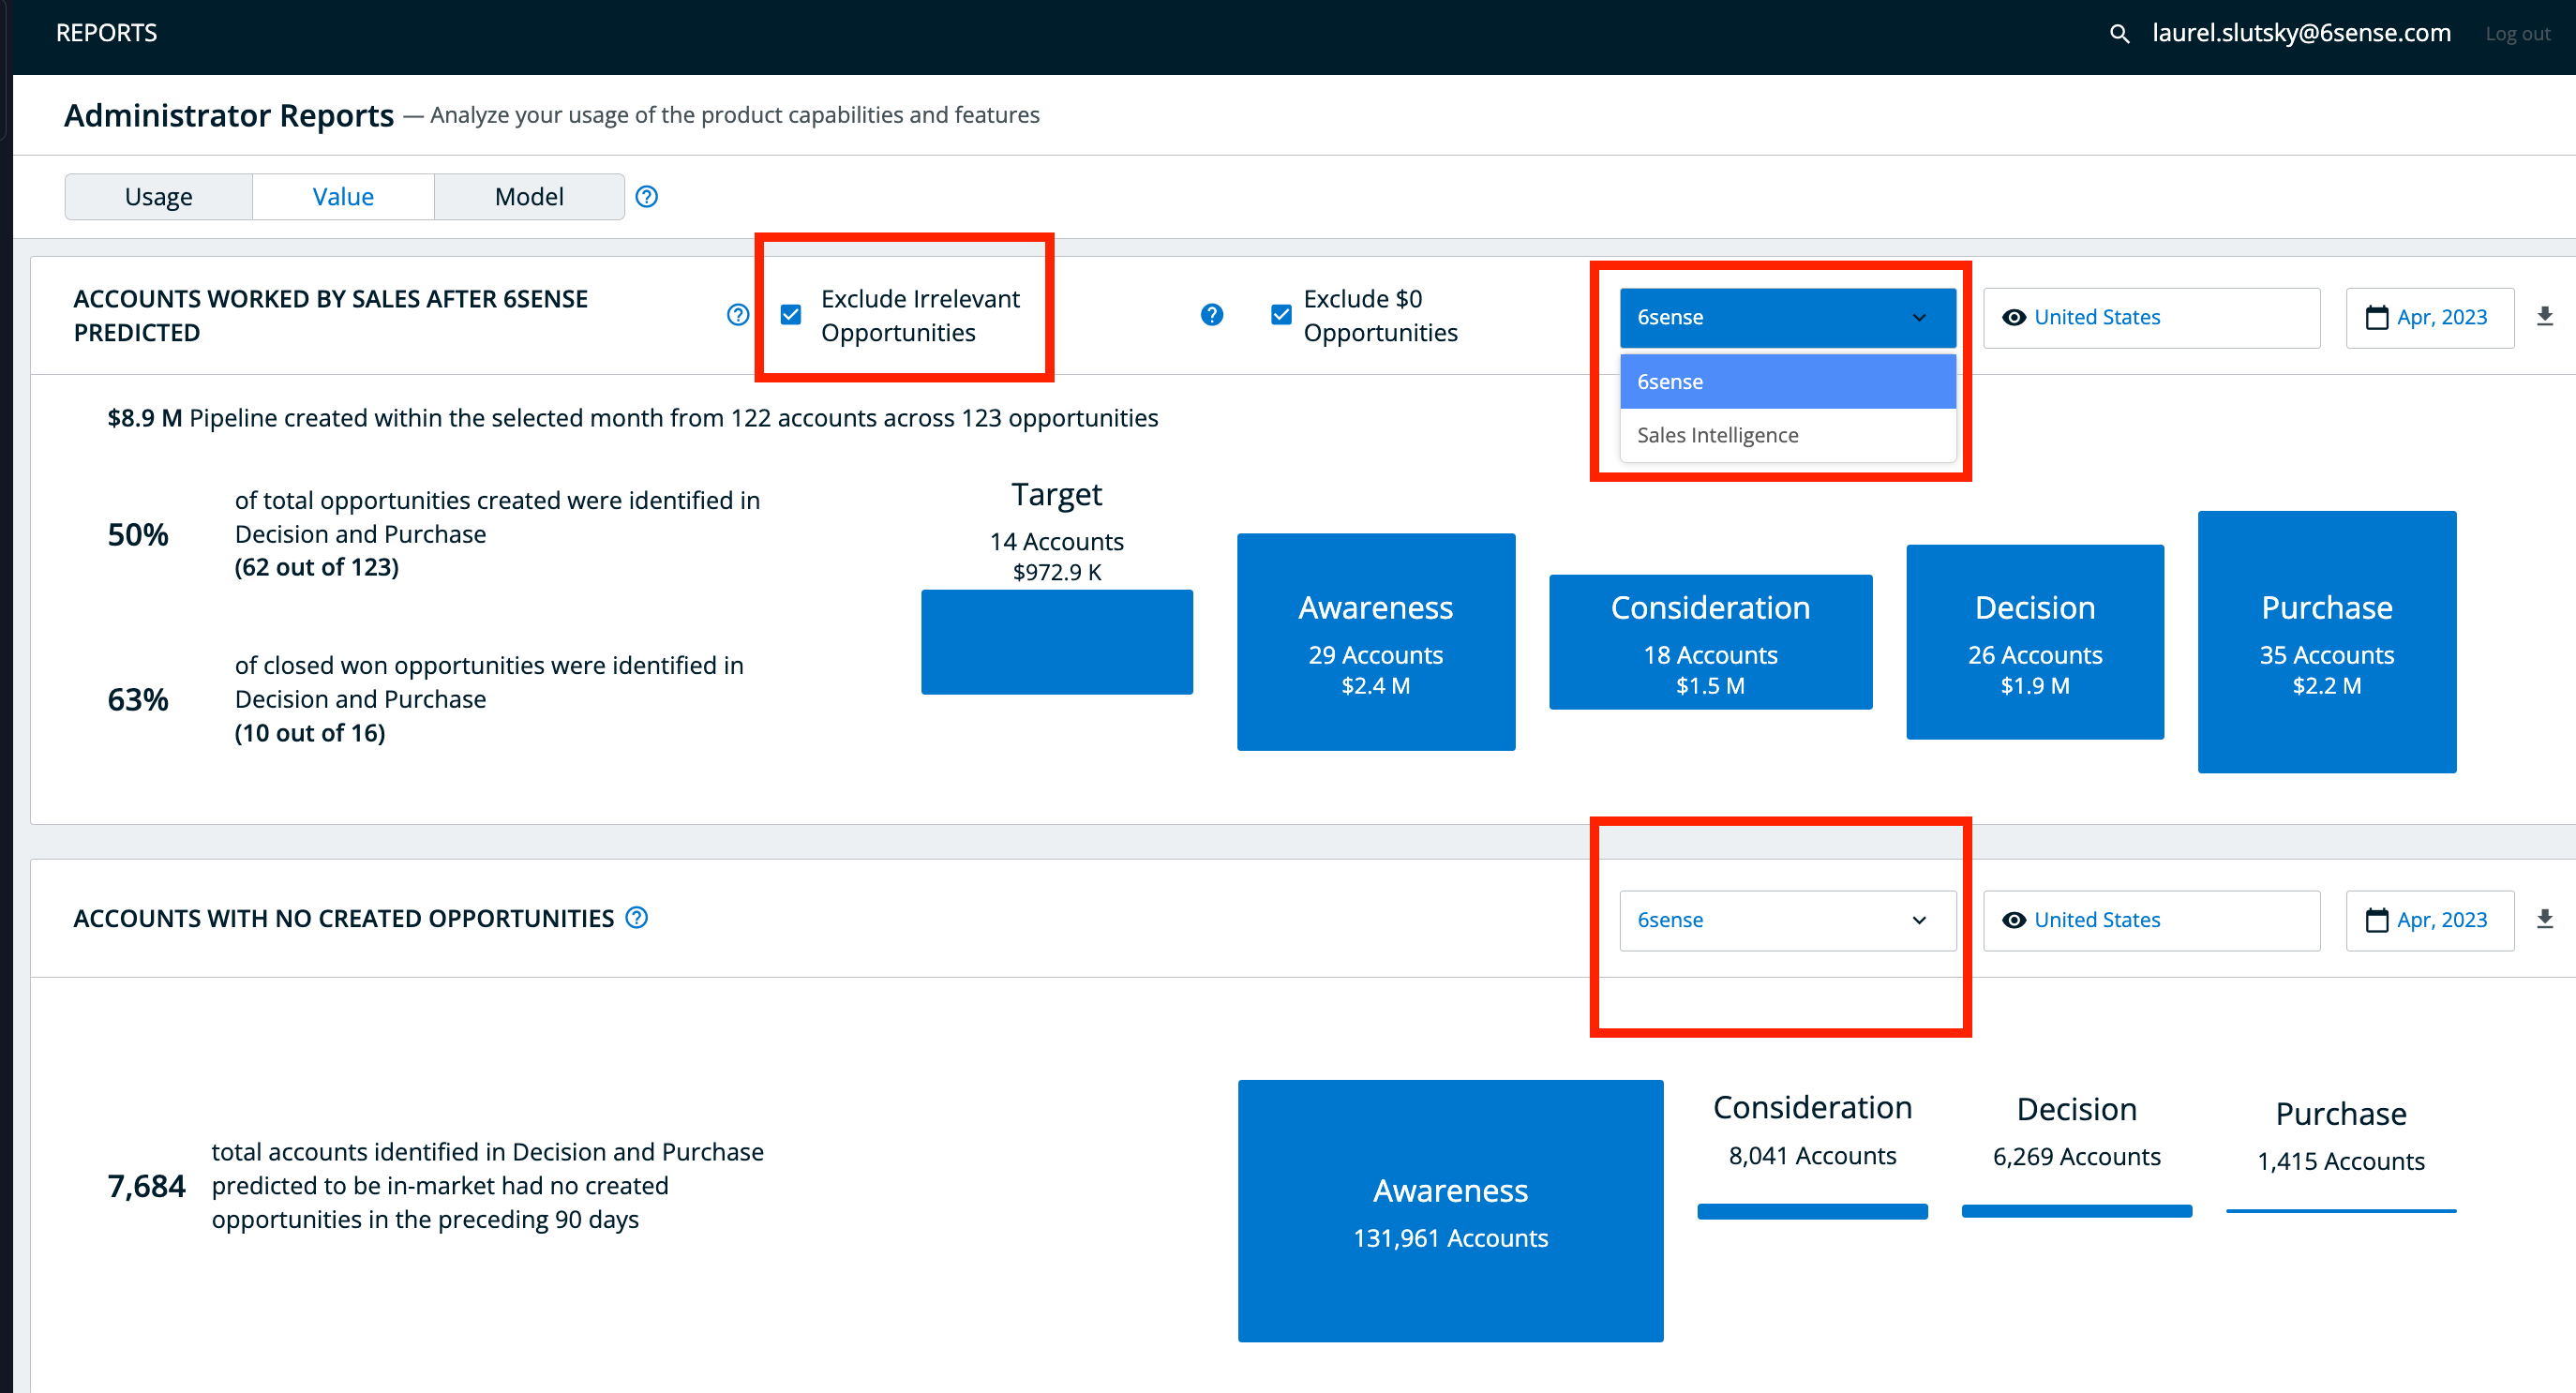Click the '8,041 Accounts' label
This screenshot has width=2576, height=1393.
click(x=1812, y=1156)
